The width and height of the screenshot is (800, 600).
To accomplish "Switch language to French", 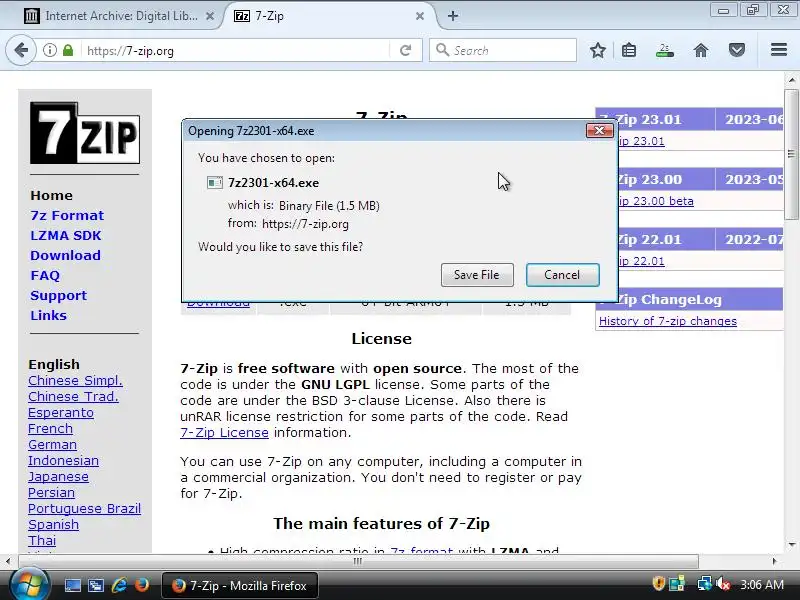I will click(x=51, y=429).
